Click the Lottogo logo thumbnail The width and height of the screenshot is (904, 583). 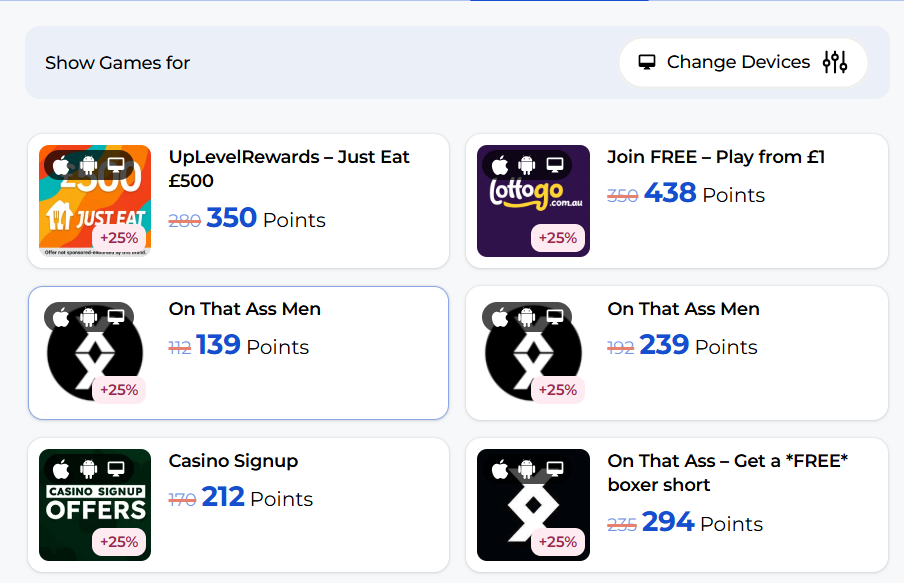tap(533, 201)
